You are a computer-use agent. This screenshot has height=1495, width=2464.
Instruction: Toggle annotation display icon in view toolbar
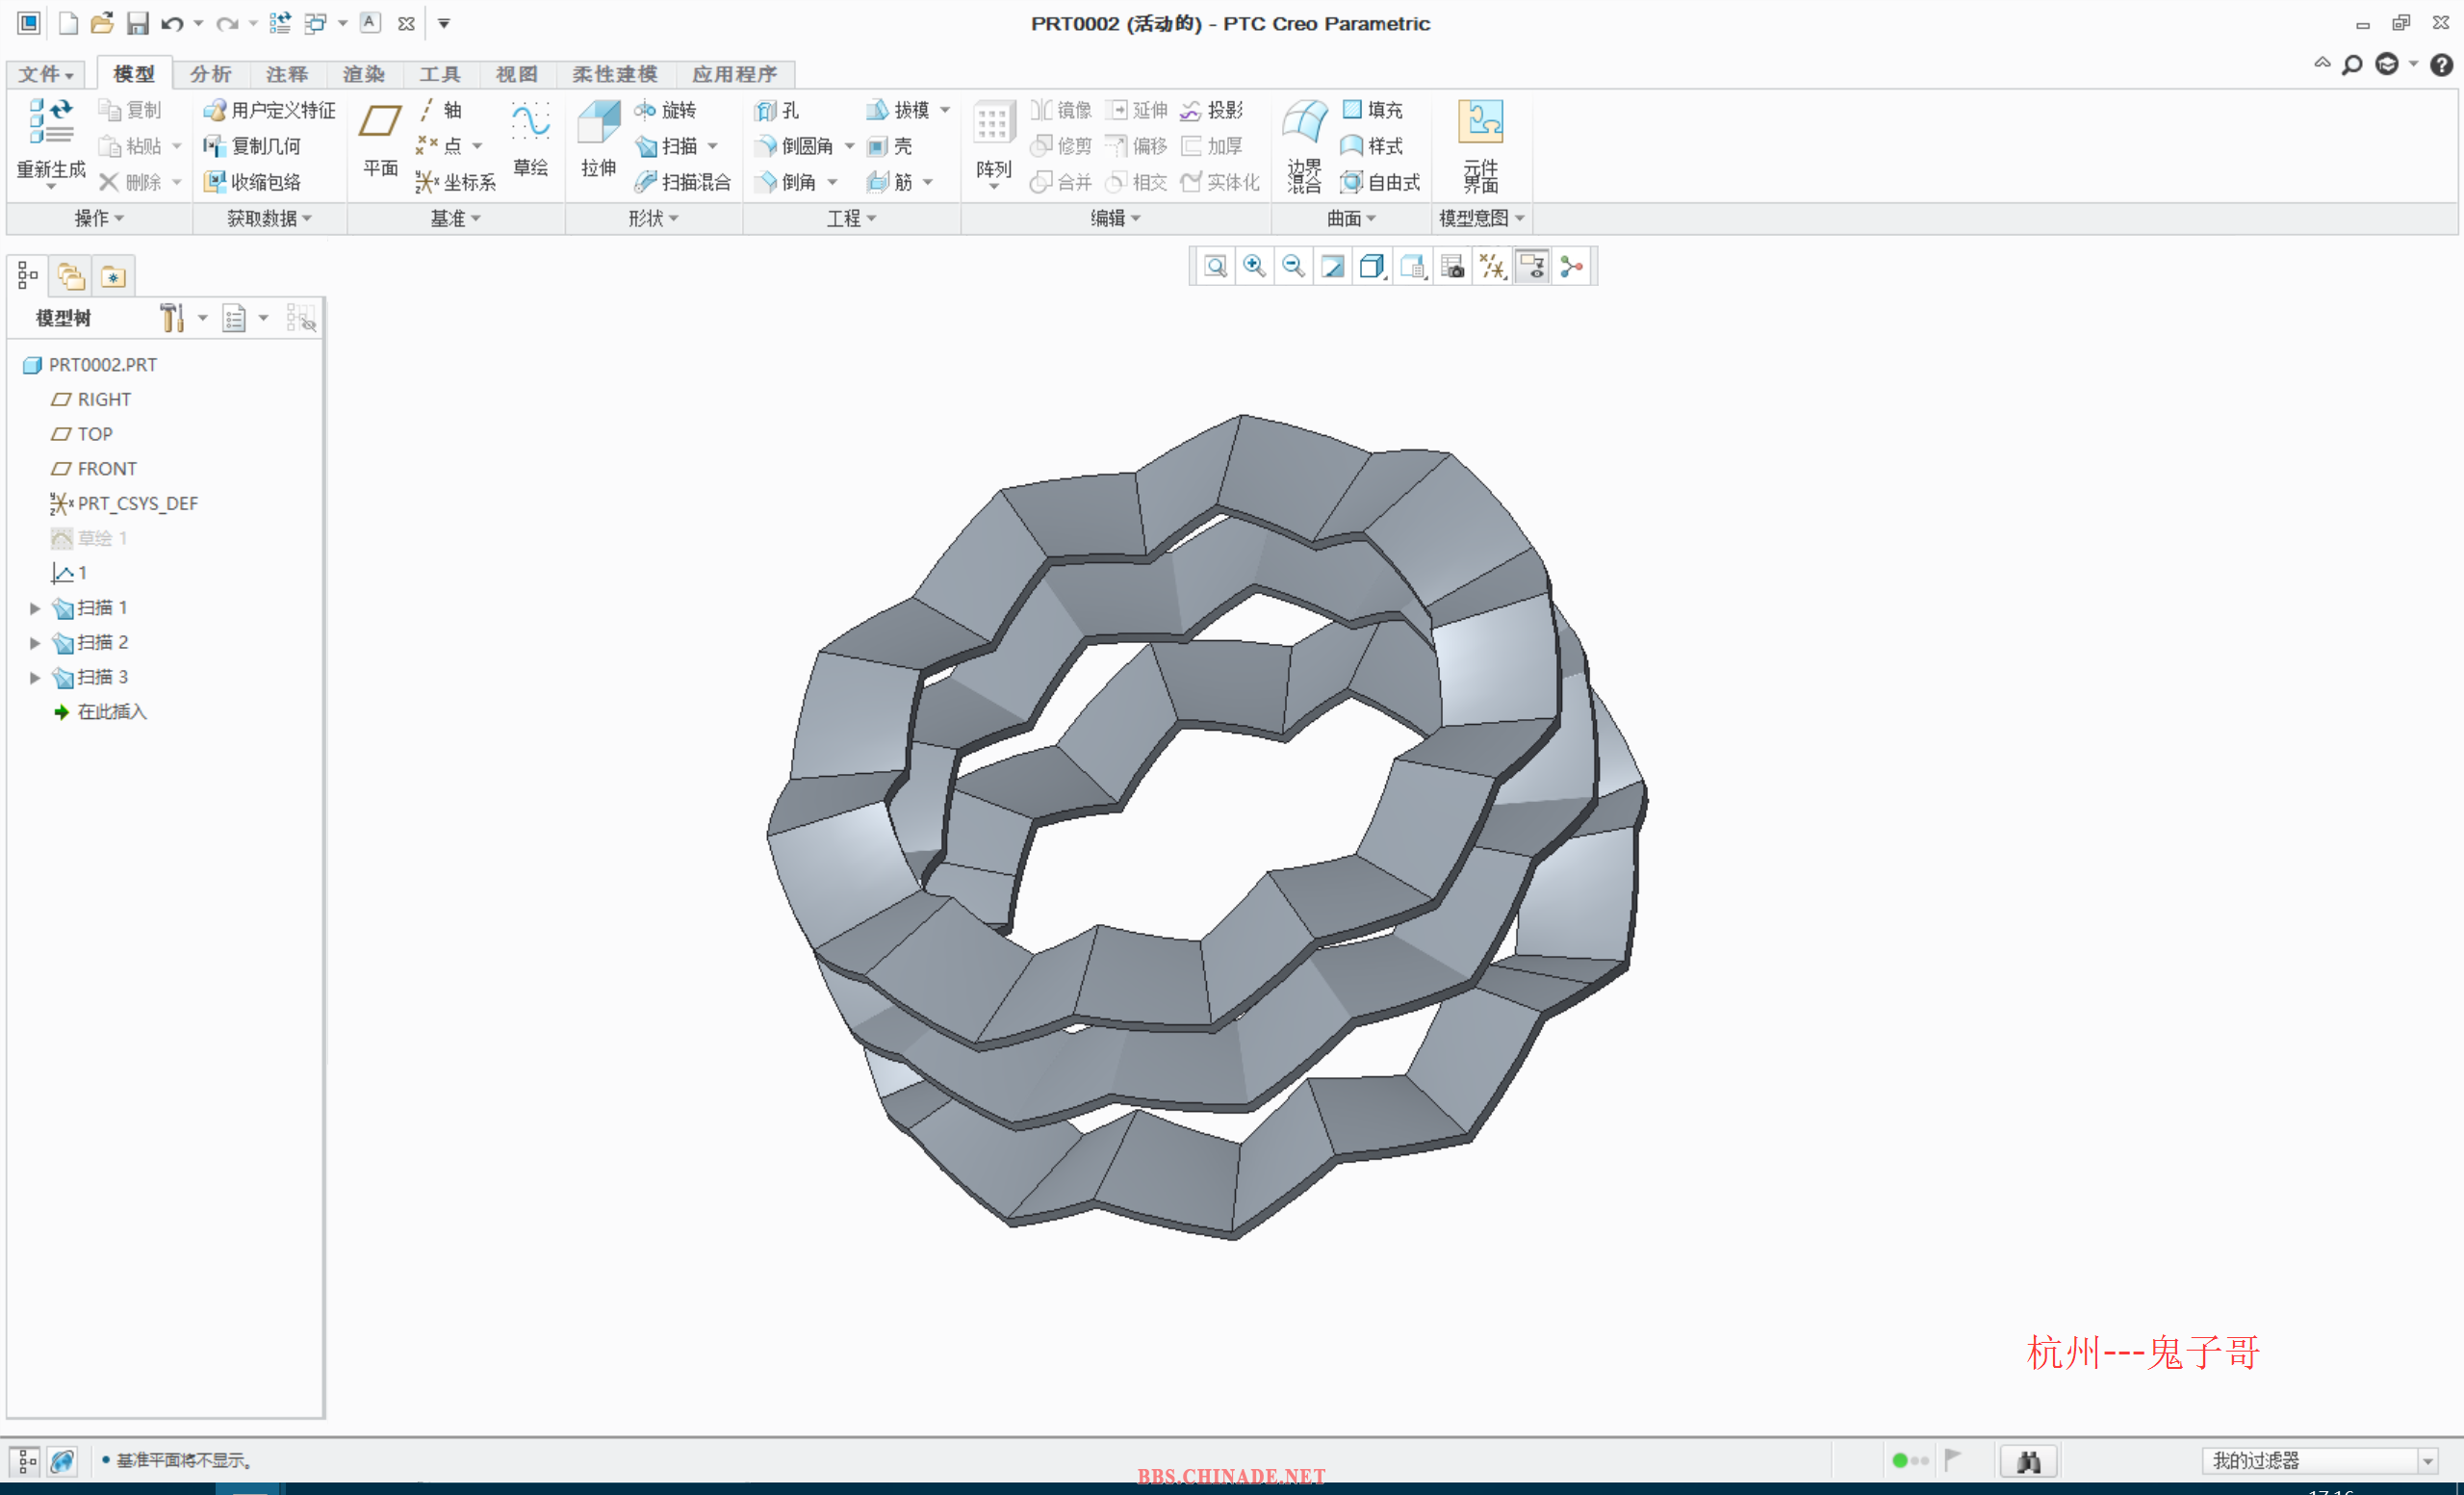point(1532,266)
